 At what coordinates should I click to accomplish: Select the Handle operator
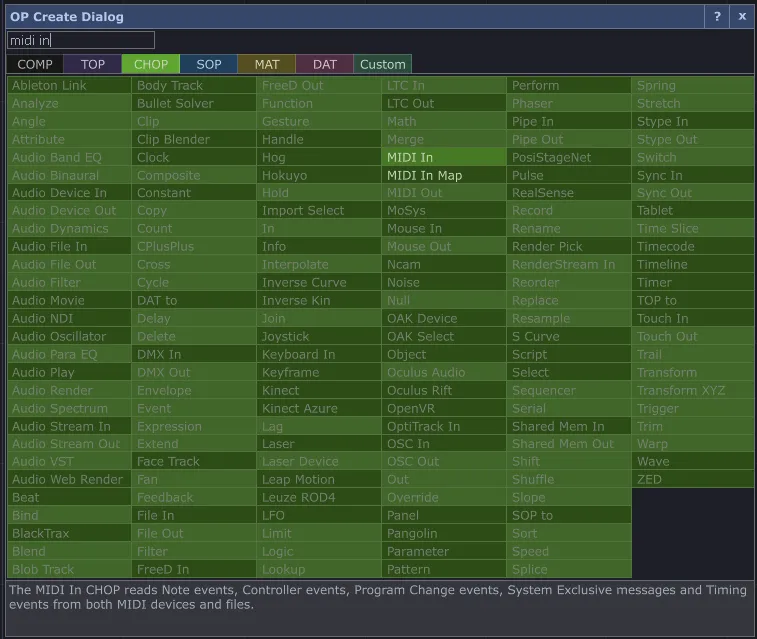(319, 139)
